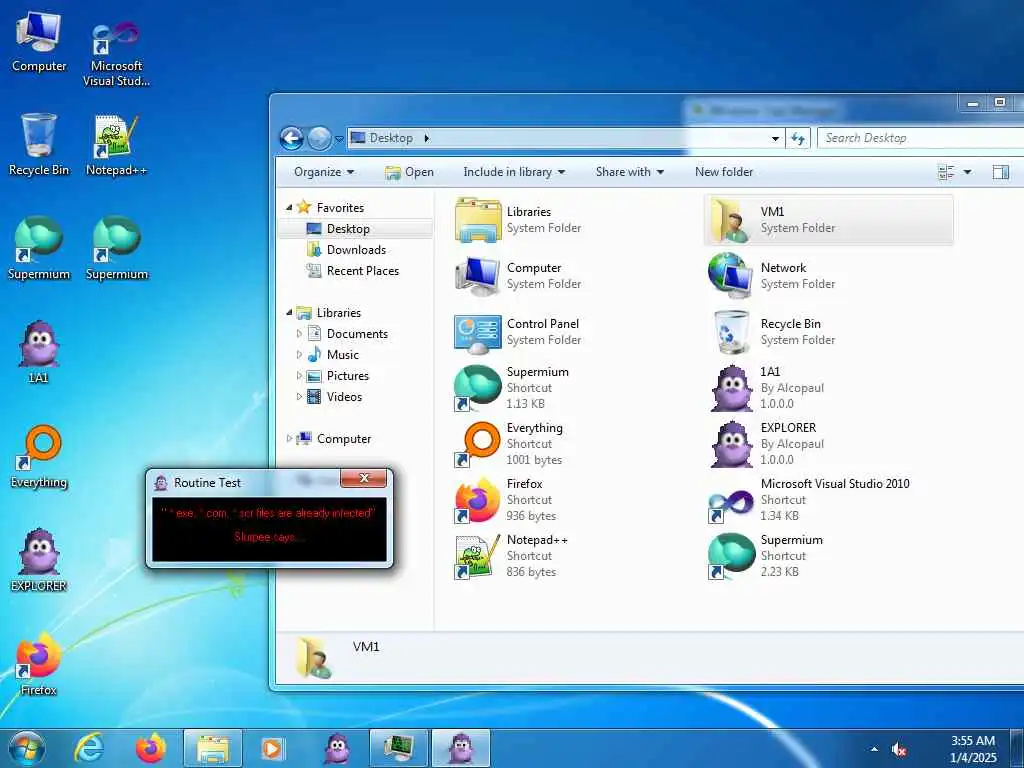Show hidden tray icons arrow
Screen dimensions: 1024x768
point(874,749)
